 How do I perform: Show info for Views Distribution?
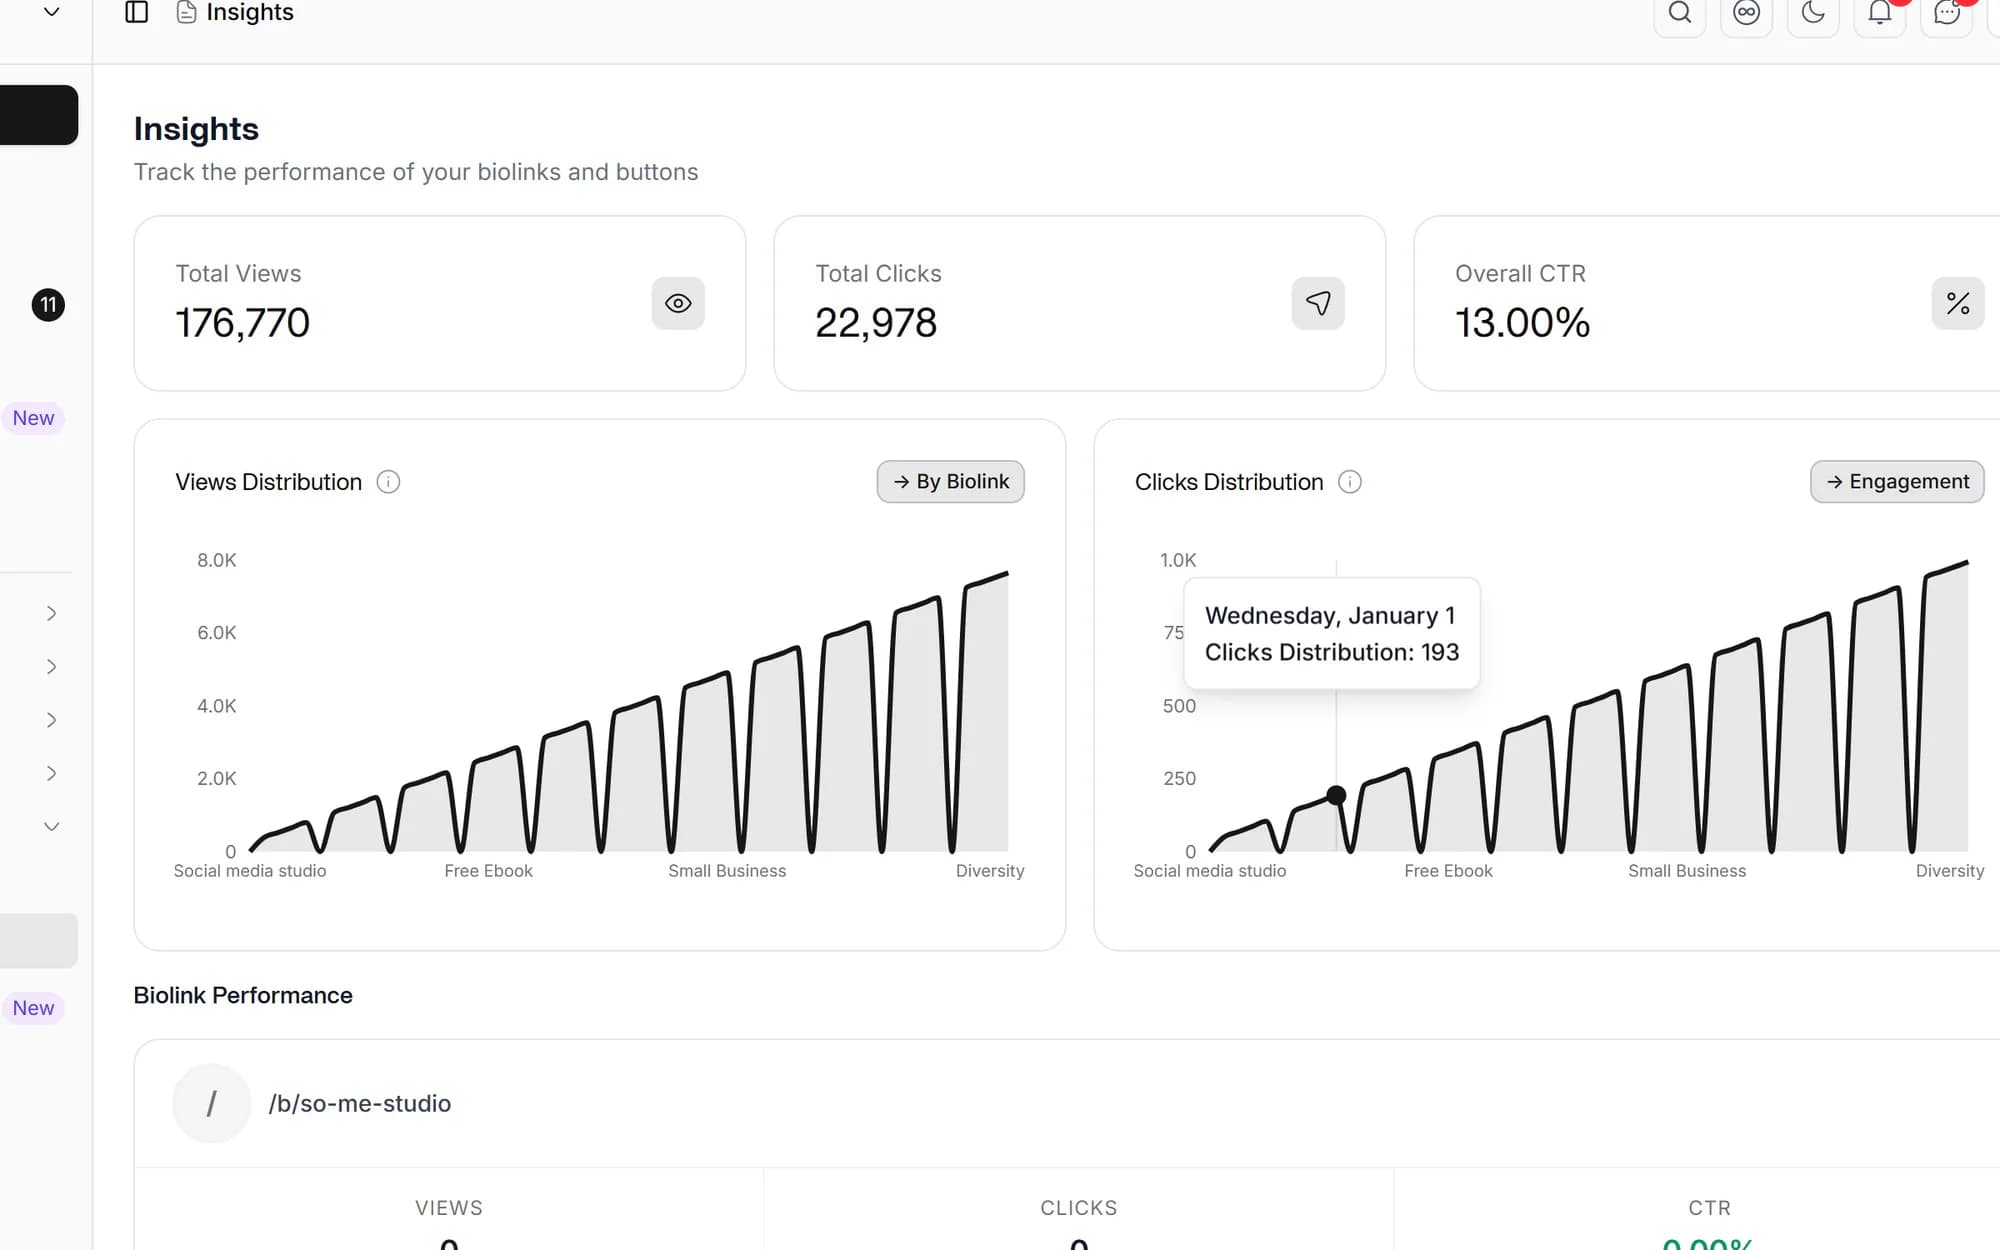388,482
